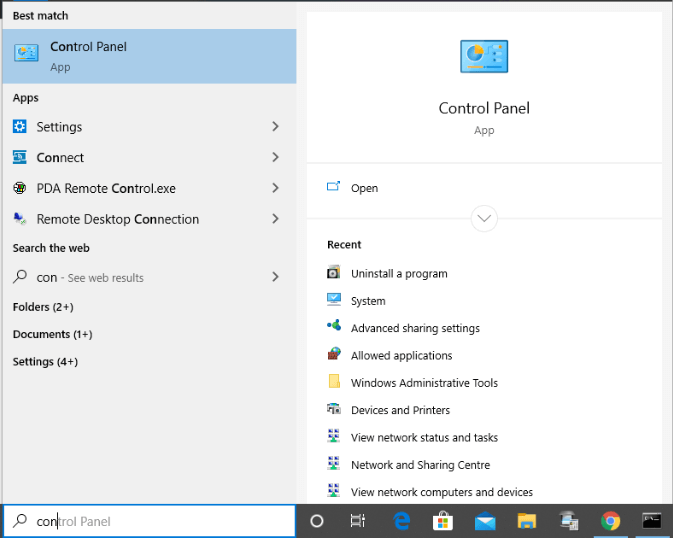
Task: Select the Connect app result
Action: [149, 158]
